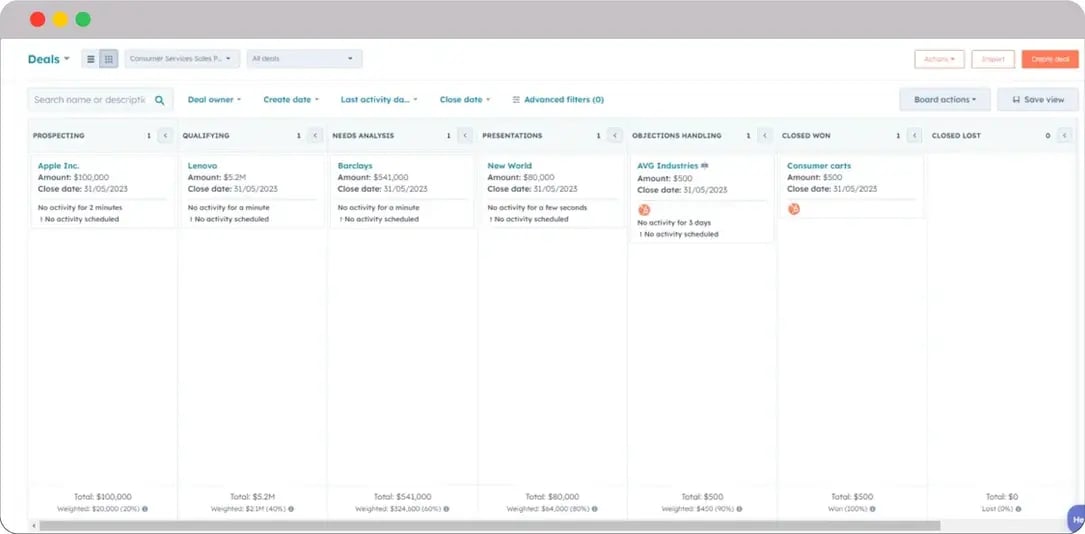Click info icon beside Weighted $2.1M

coord(291,509)
